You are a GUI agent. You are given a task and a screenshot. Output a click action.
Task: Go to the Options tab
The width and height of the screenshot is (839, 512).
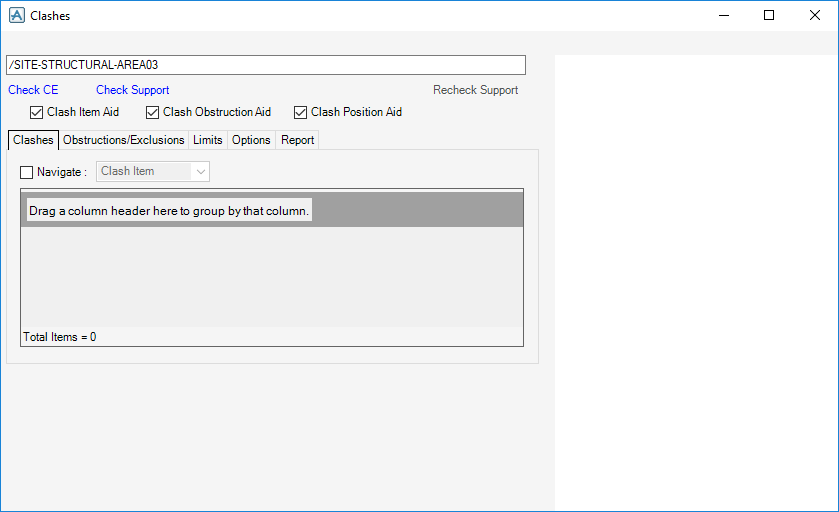[x=251, y=140]
